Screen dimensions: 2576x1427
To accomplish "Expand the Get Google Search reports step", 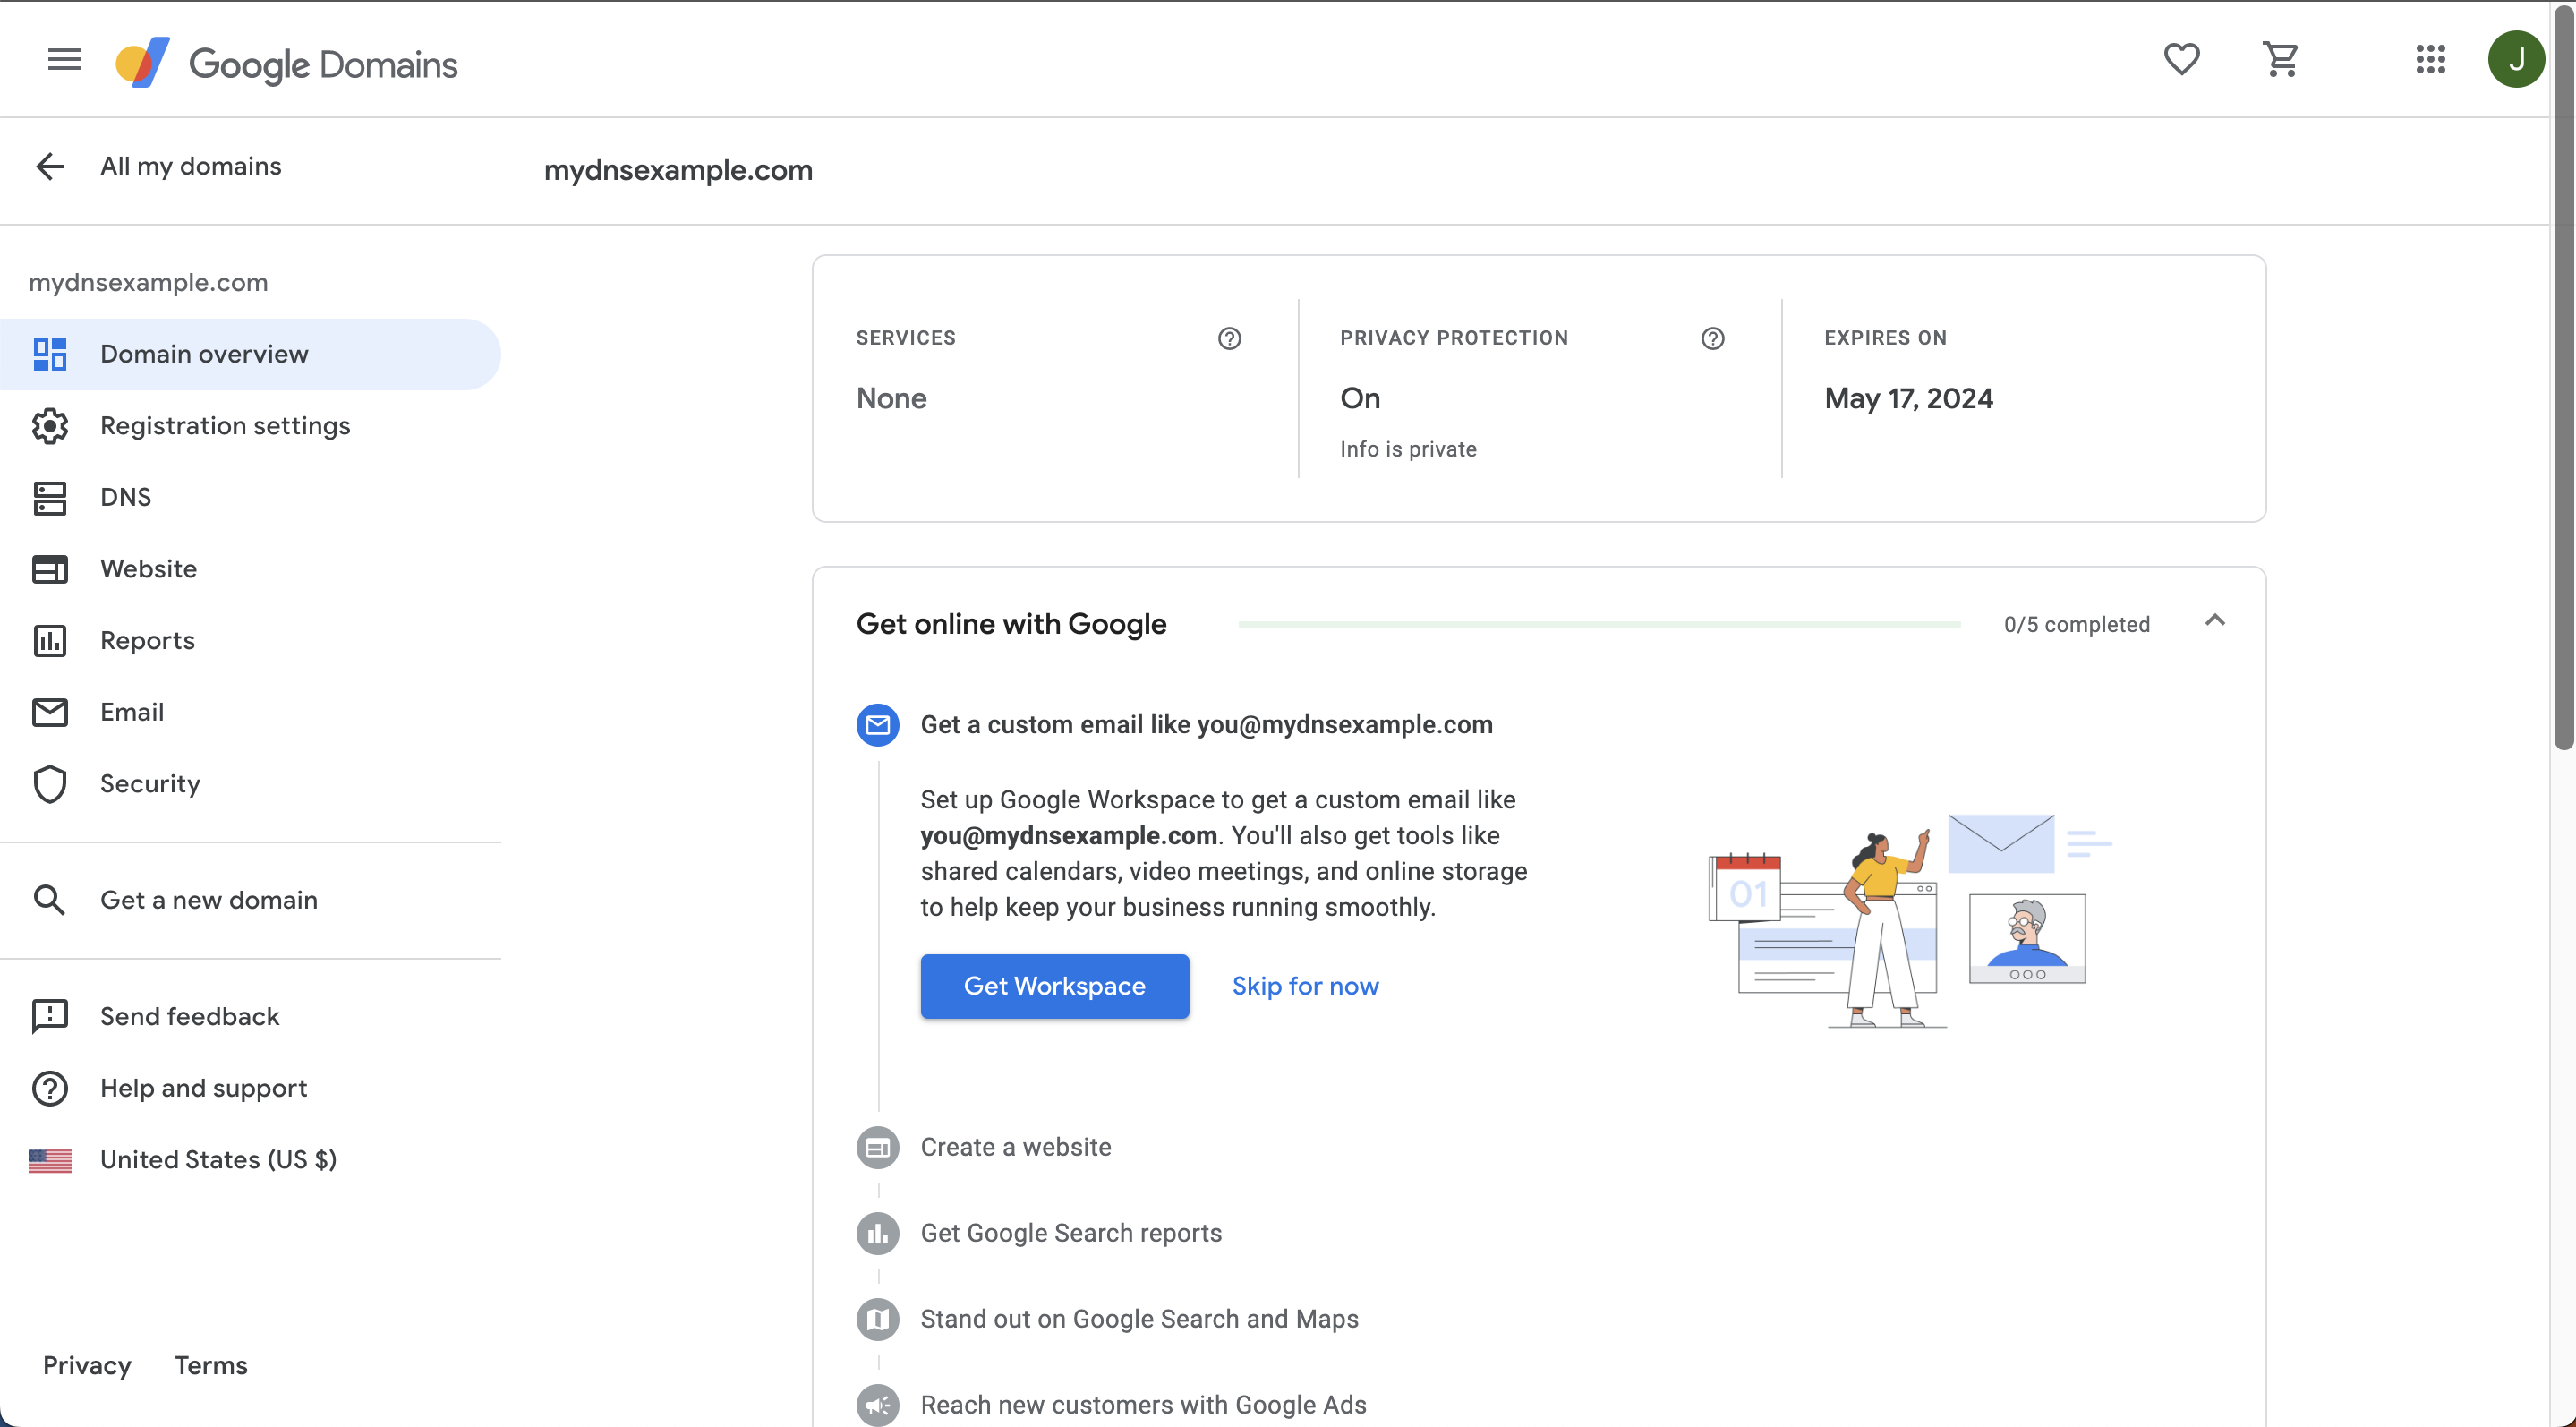I will pyautogui.click(x=1070, y=1232).
